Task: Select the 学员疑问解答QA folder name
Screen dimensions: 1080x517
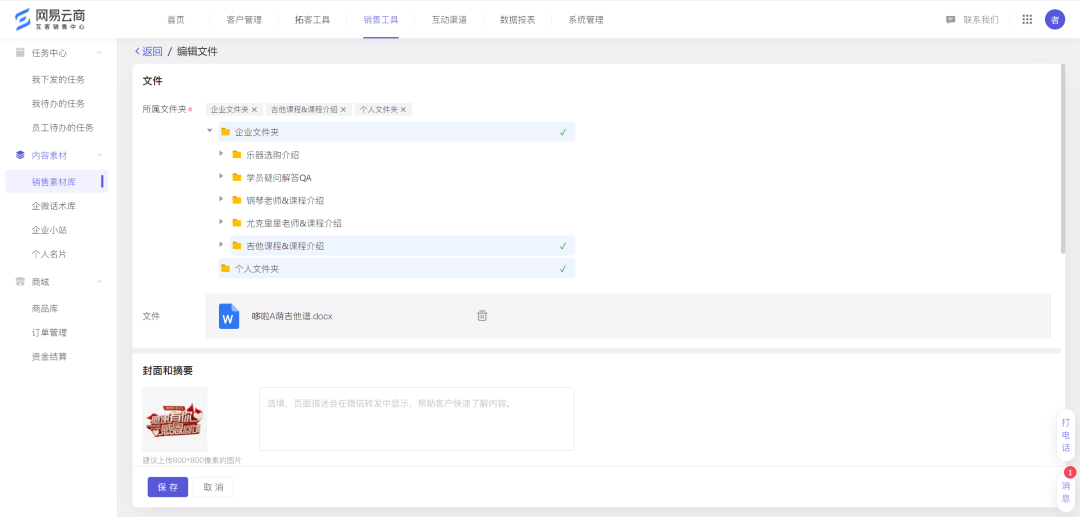Action: pos(279,178)
